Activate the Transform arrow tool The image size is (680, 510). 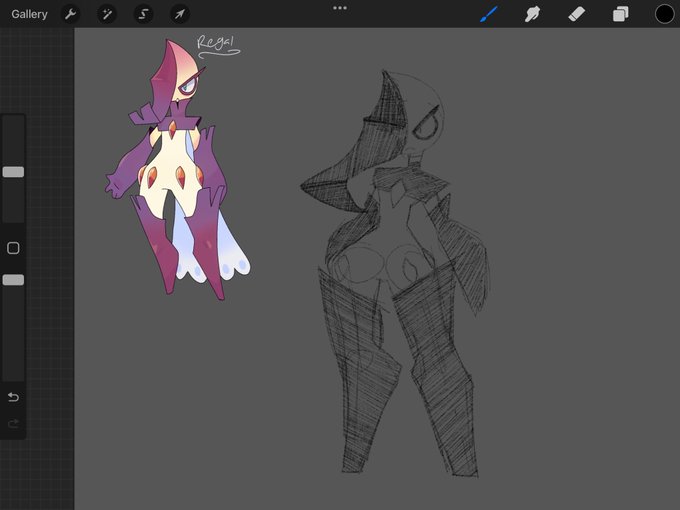tap(180, 14)
